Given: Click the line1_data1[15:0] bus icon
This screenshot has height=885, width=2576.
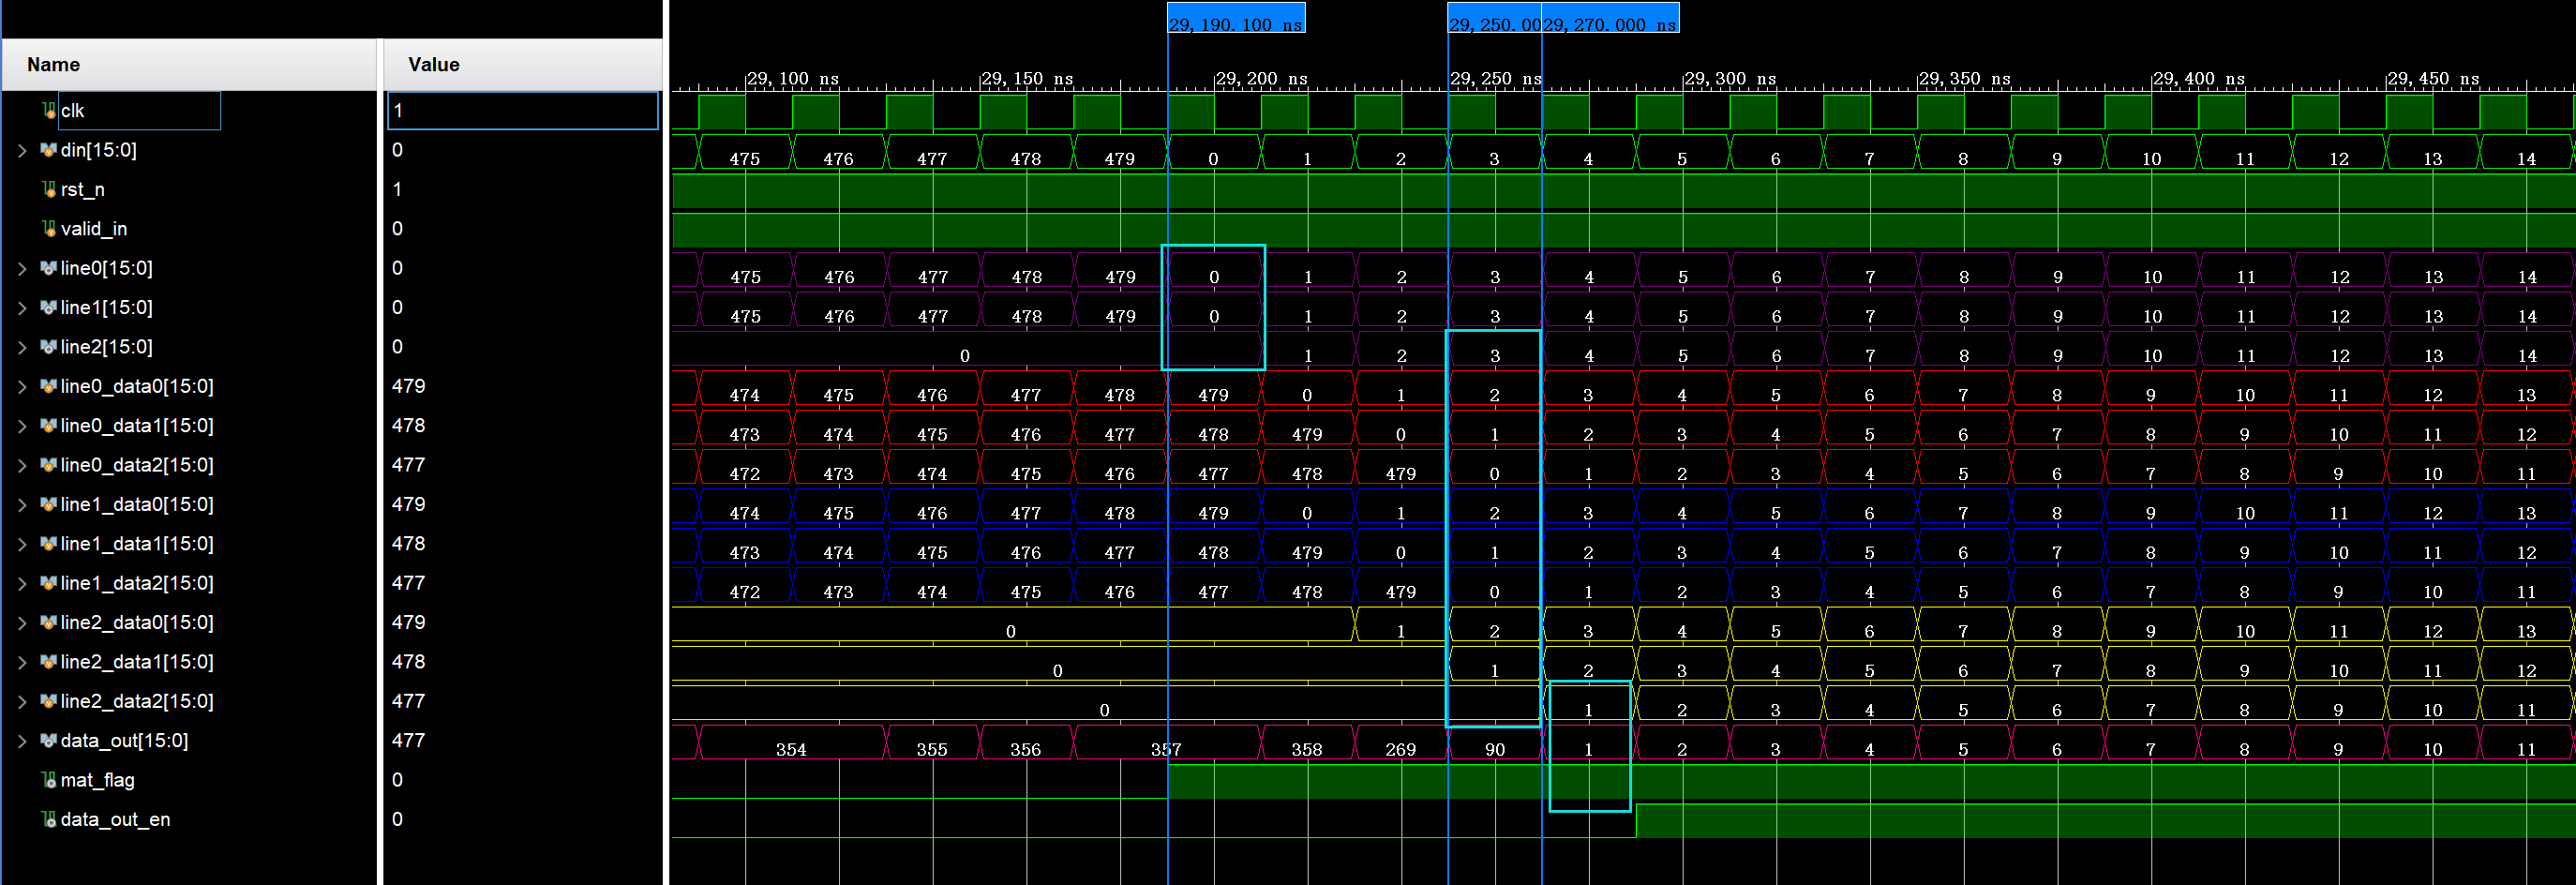Looking at the screenshot, I should coord(48,544).
